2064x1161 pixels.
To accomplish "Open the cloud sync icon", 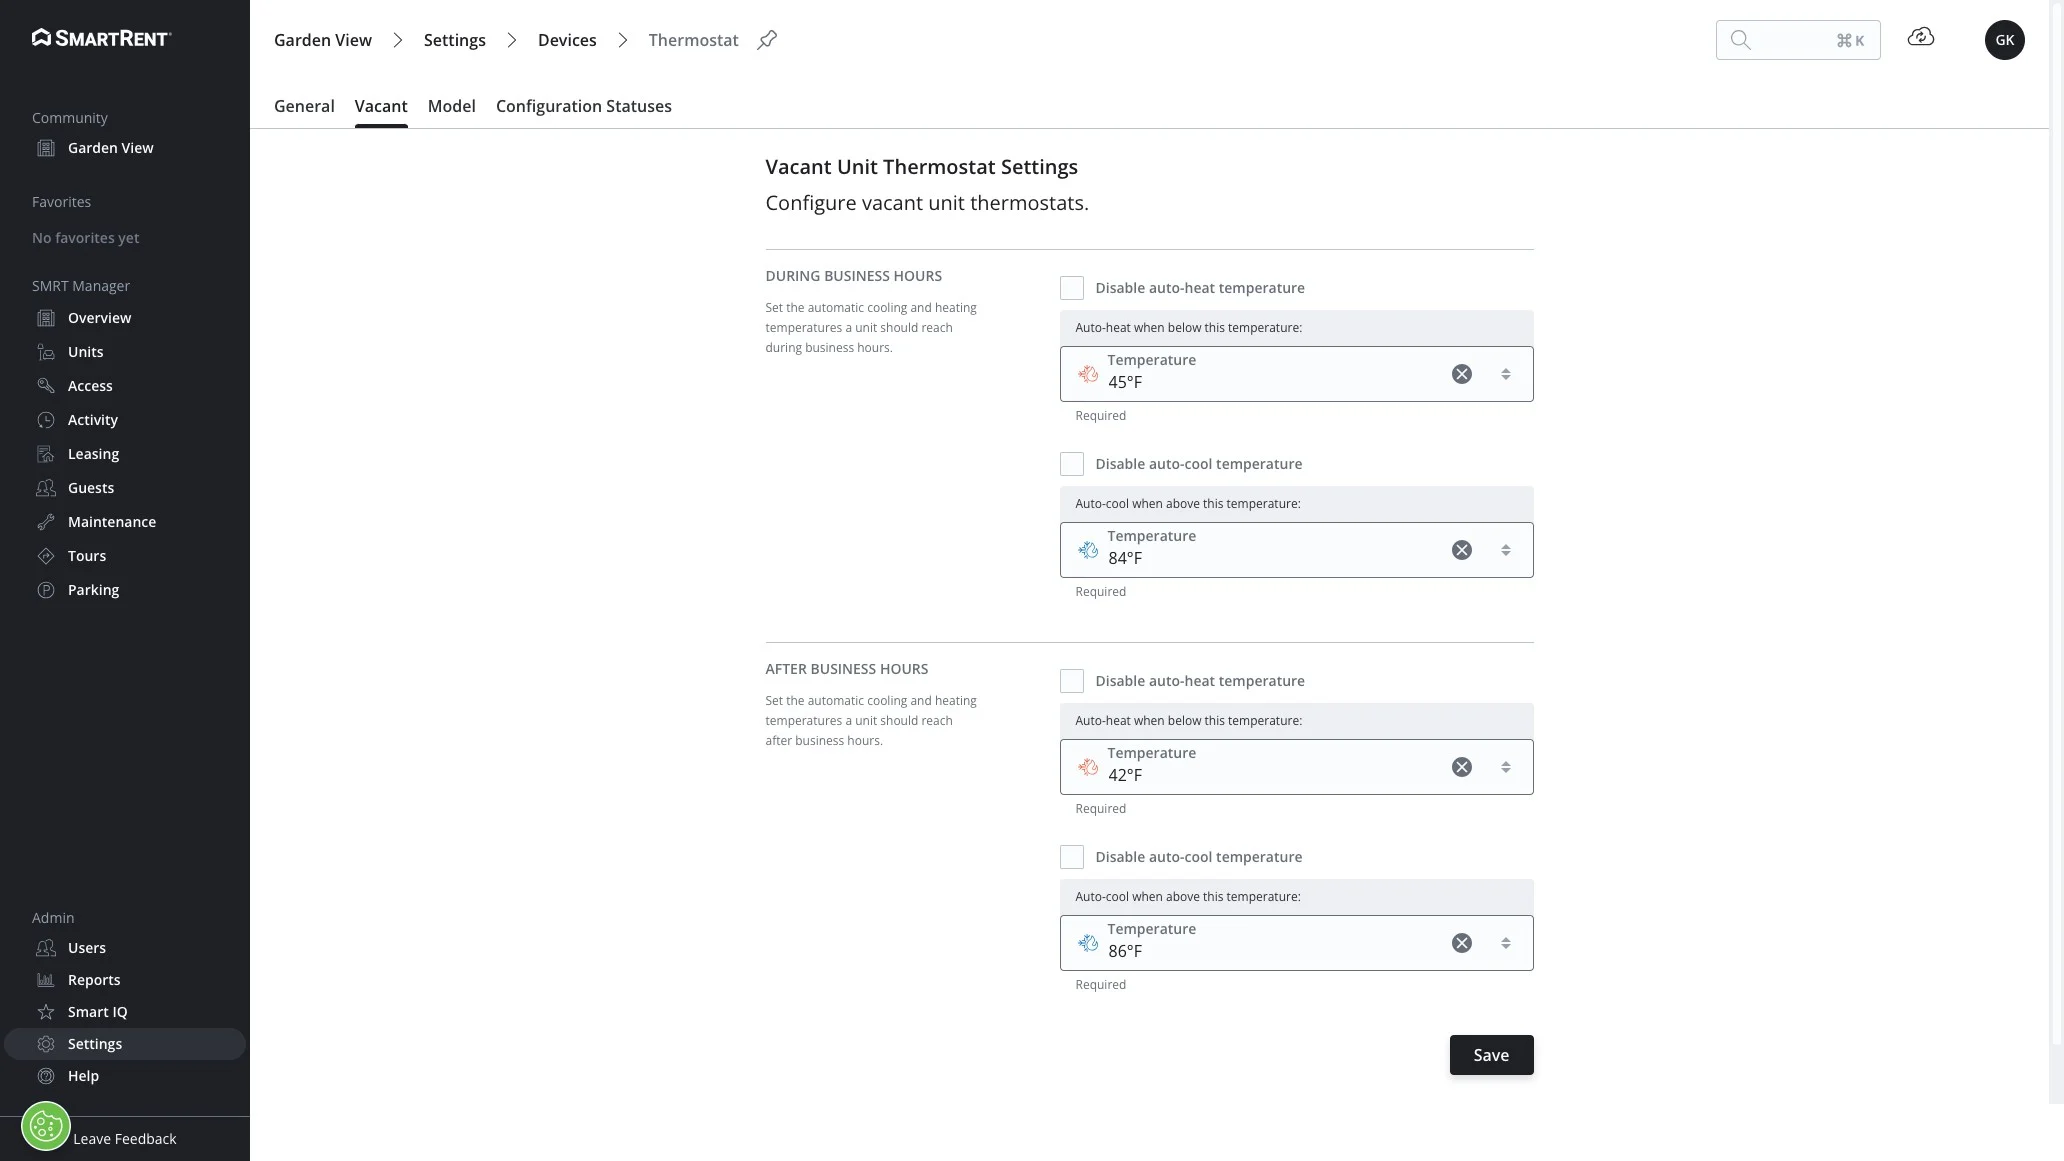I will click(x=1921, y=38).
